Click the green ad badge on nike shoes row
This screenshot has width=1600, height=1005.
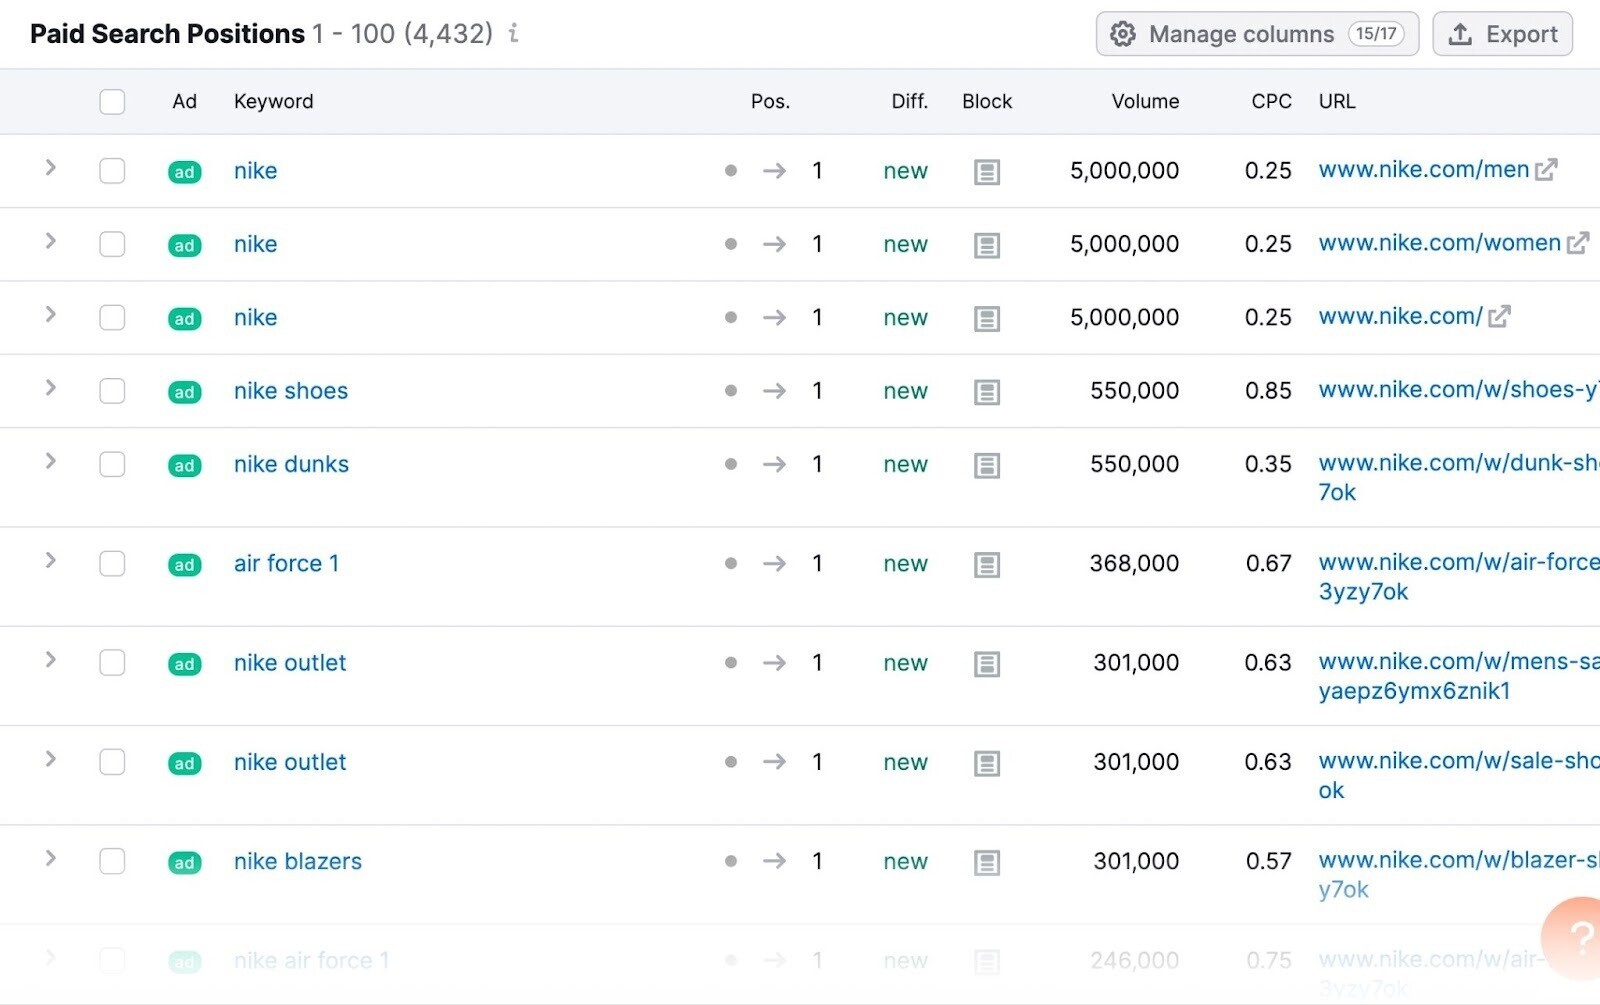pos(184,392)
